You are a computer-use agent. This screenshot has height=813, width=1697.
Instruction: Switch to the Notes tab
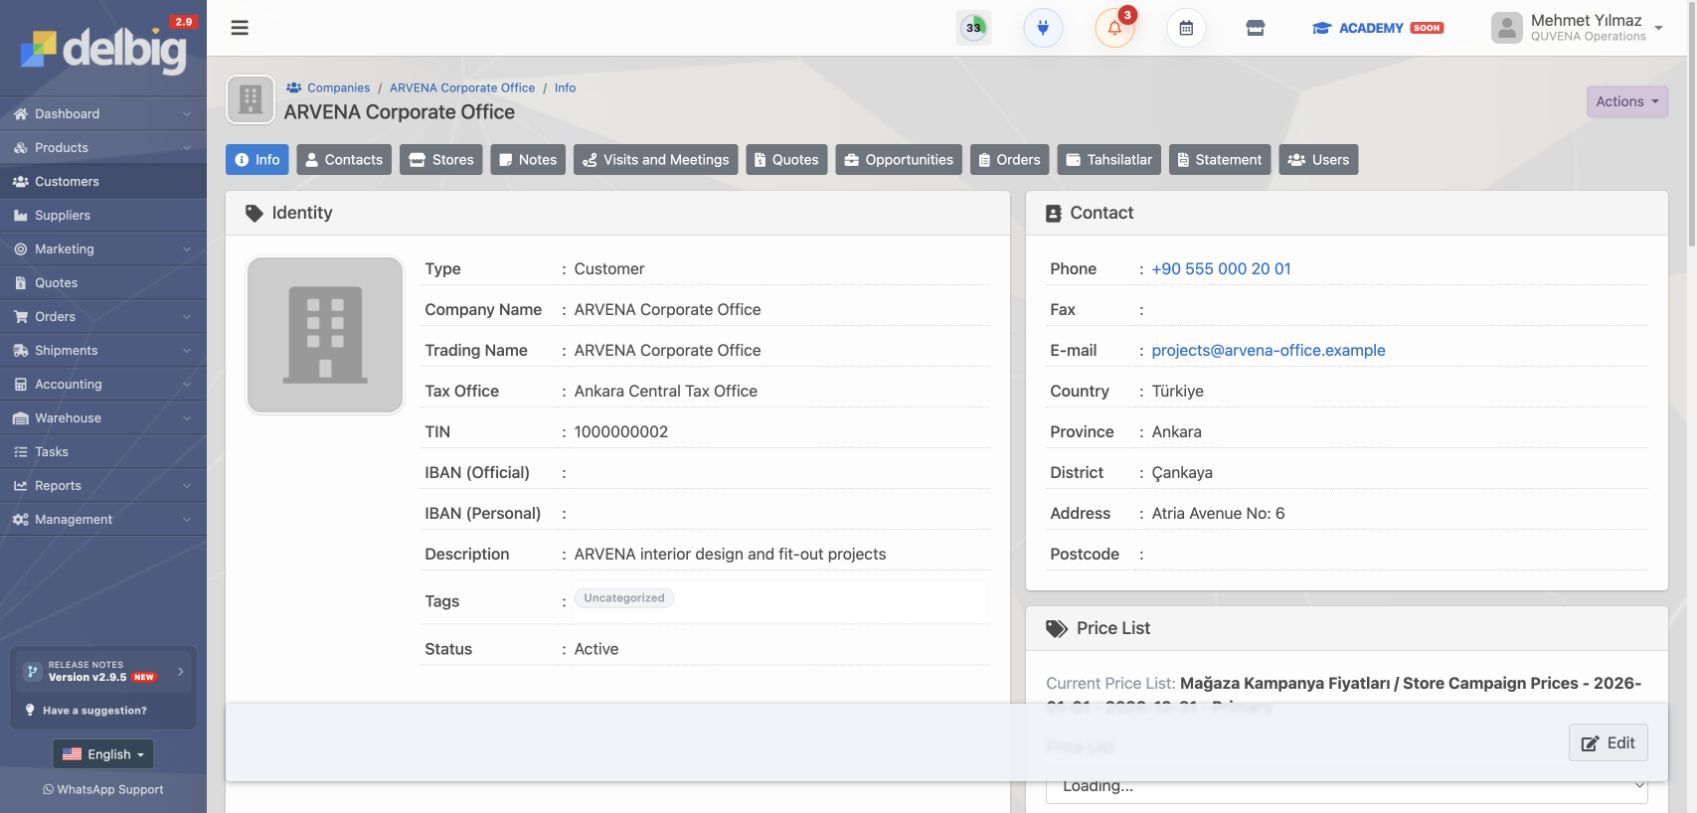click(528, 160)
